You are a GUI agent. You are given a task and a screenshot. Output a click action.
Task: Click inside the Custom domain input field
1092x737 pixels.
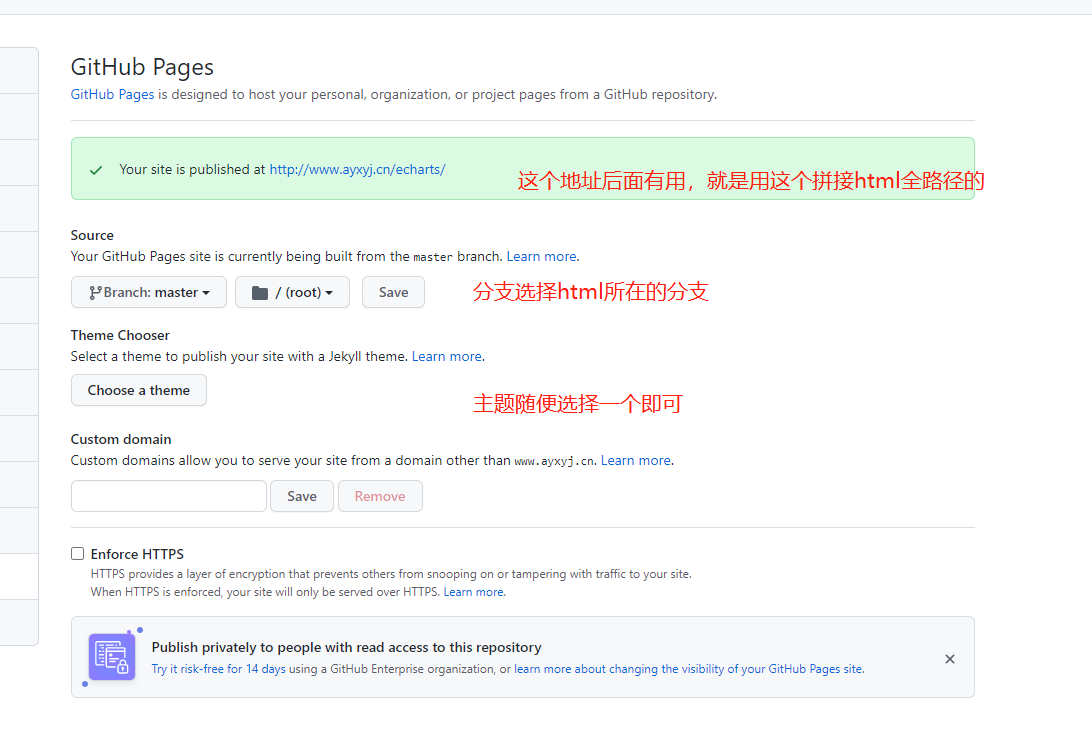(168, 495)
